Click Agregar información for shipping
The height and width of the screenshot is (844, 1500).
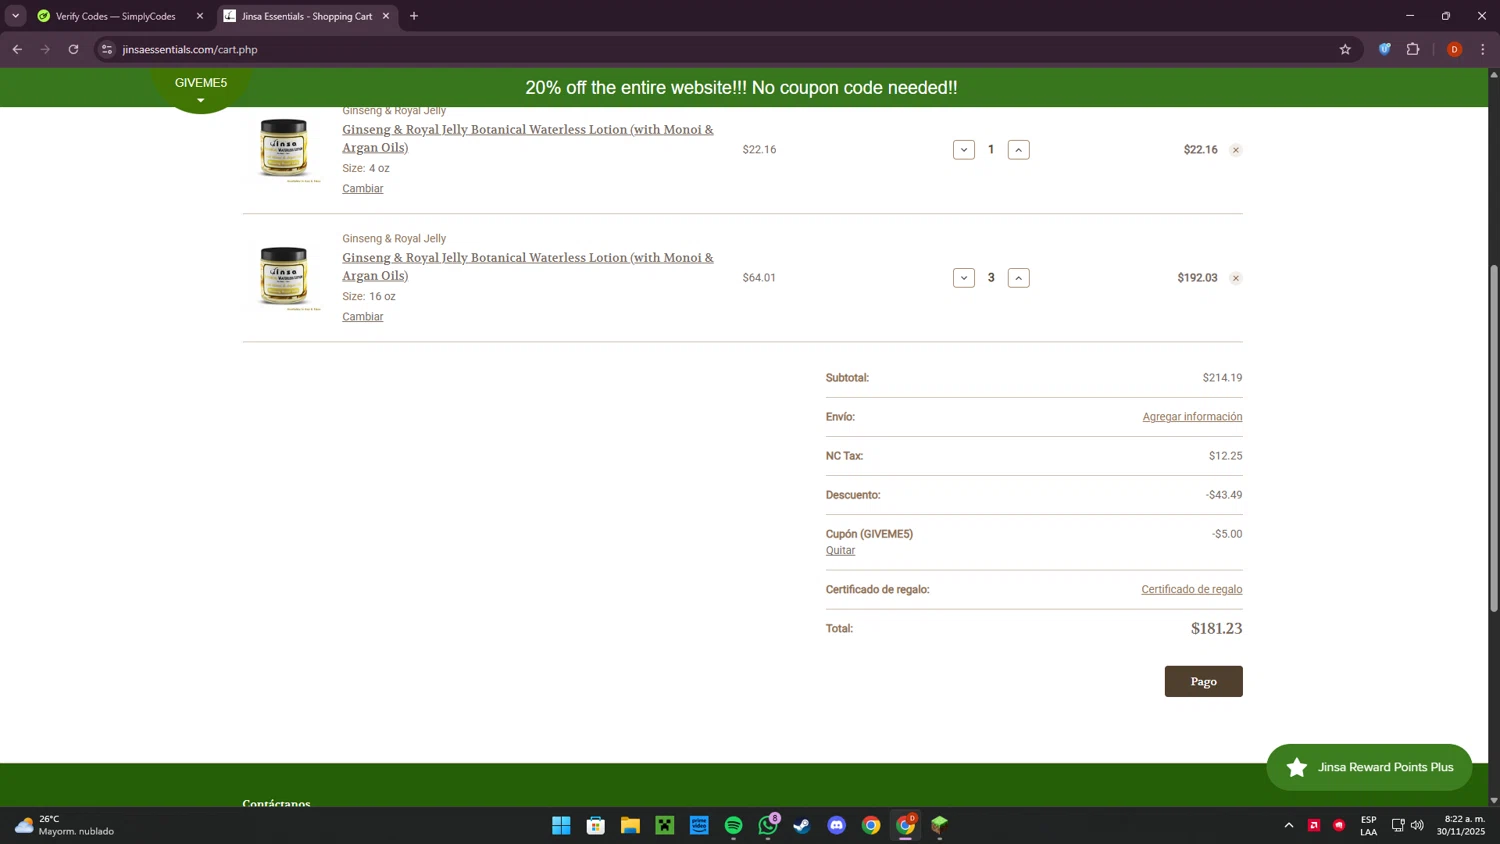(x=1192, y=417)
